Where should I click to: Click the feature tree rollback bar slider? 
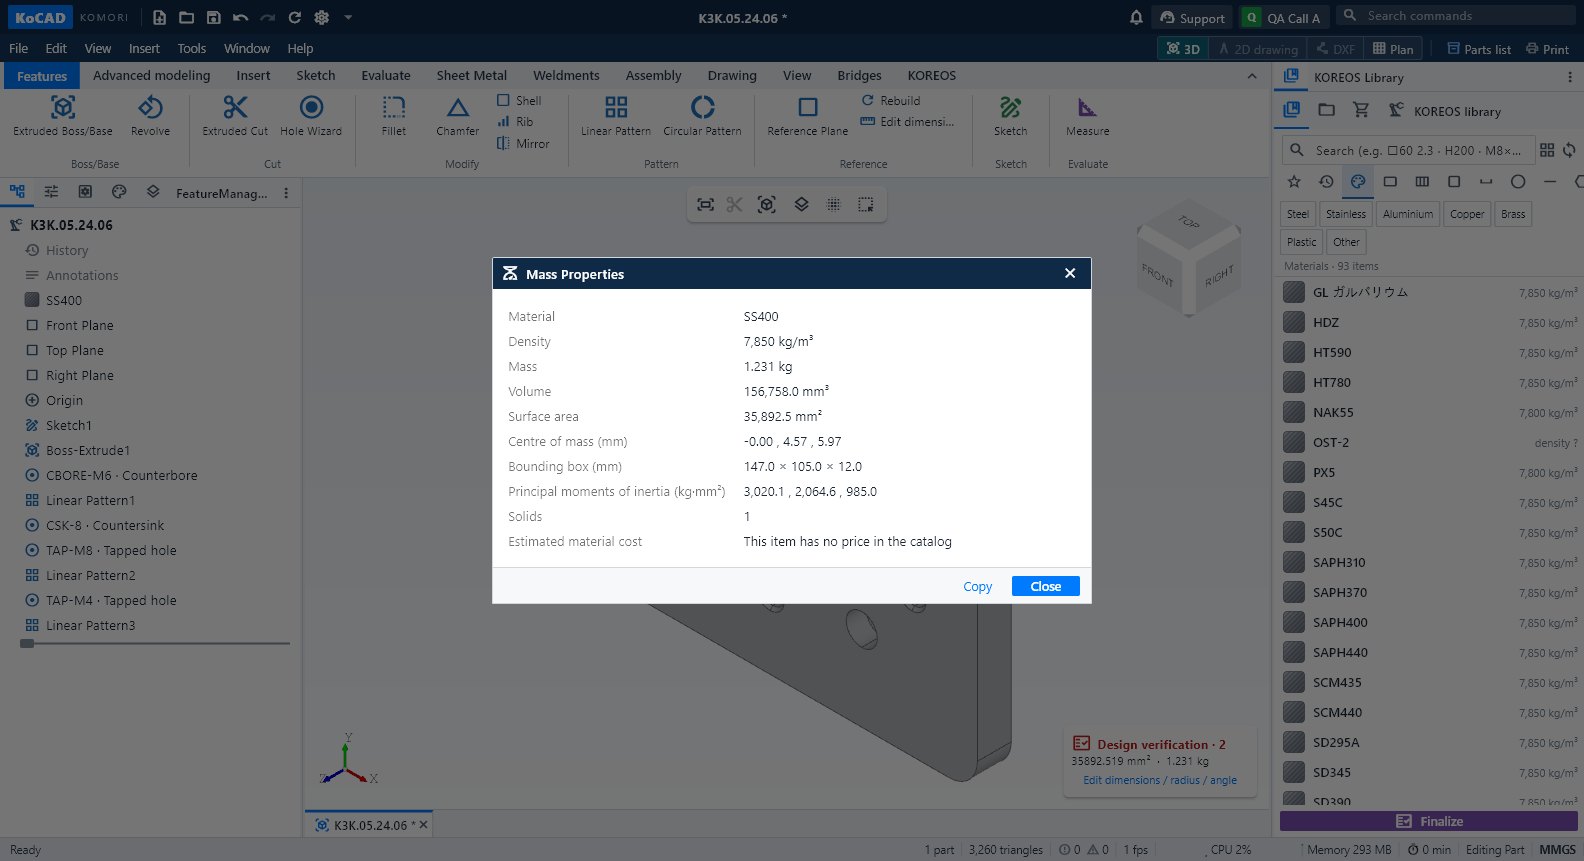click(27, 643)
